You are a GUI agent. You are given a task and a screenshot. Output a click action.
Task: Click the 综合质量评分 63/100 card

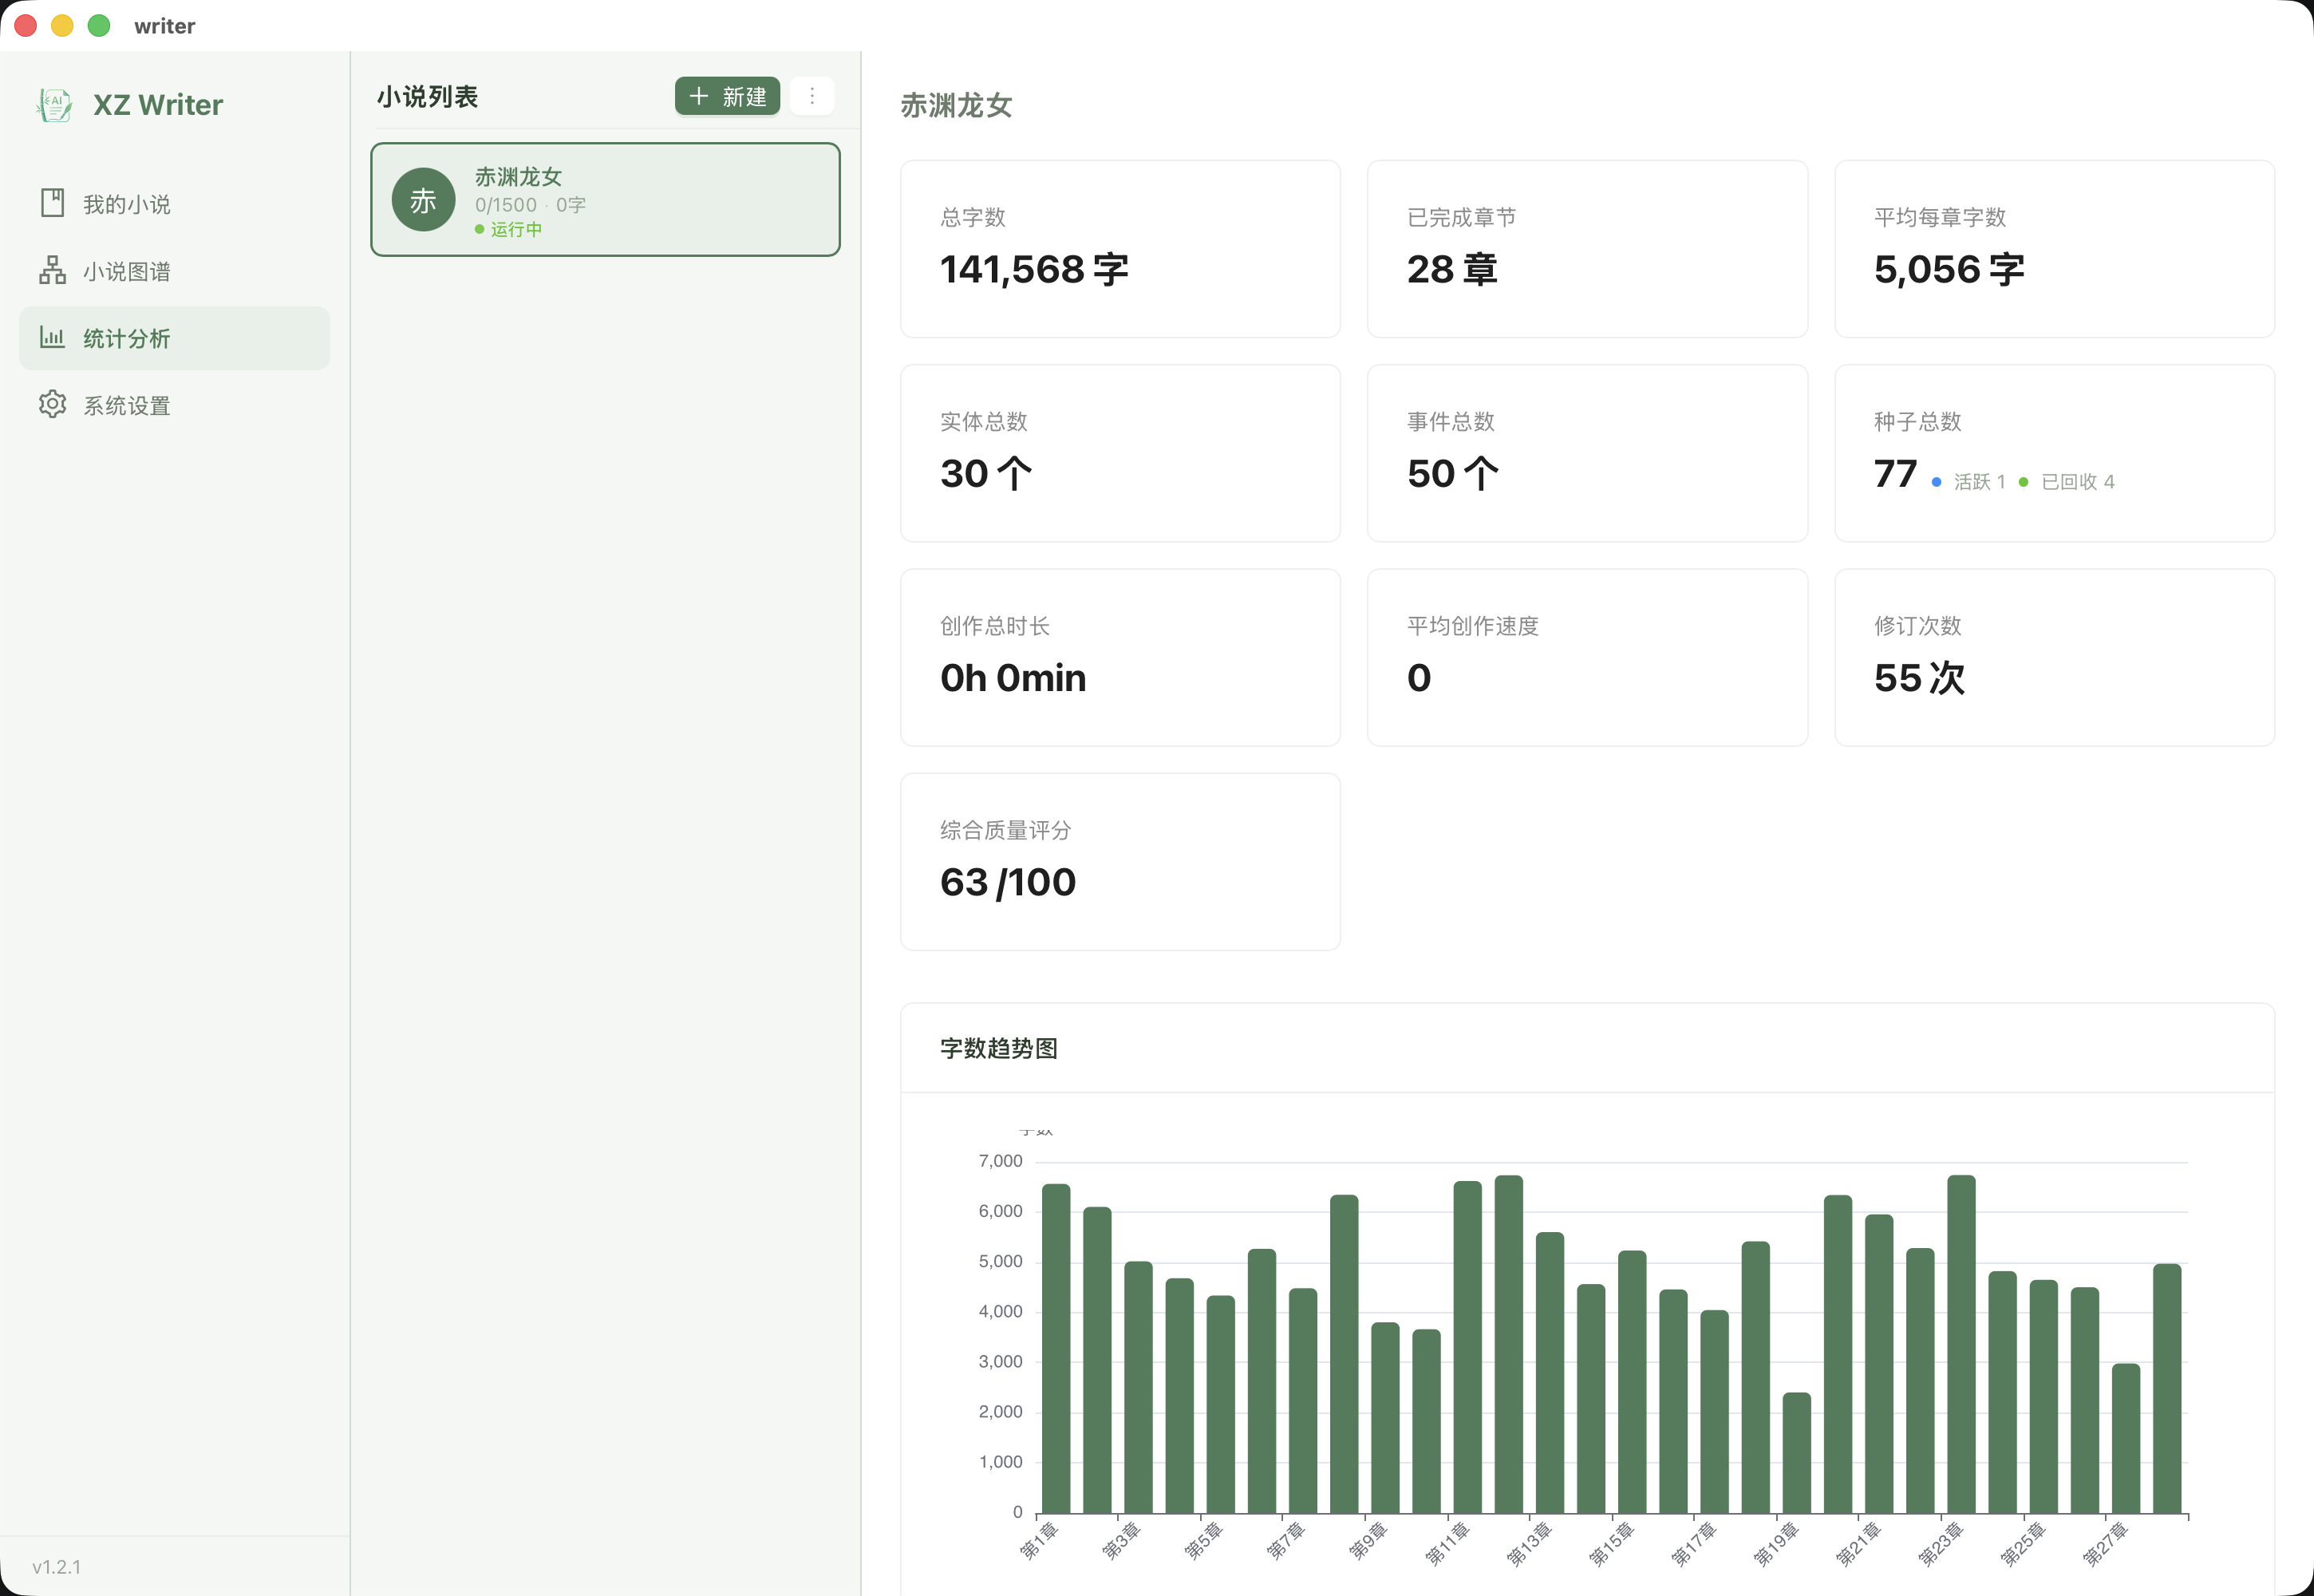1120,861
